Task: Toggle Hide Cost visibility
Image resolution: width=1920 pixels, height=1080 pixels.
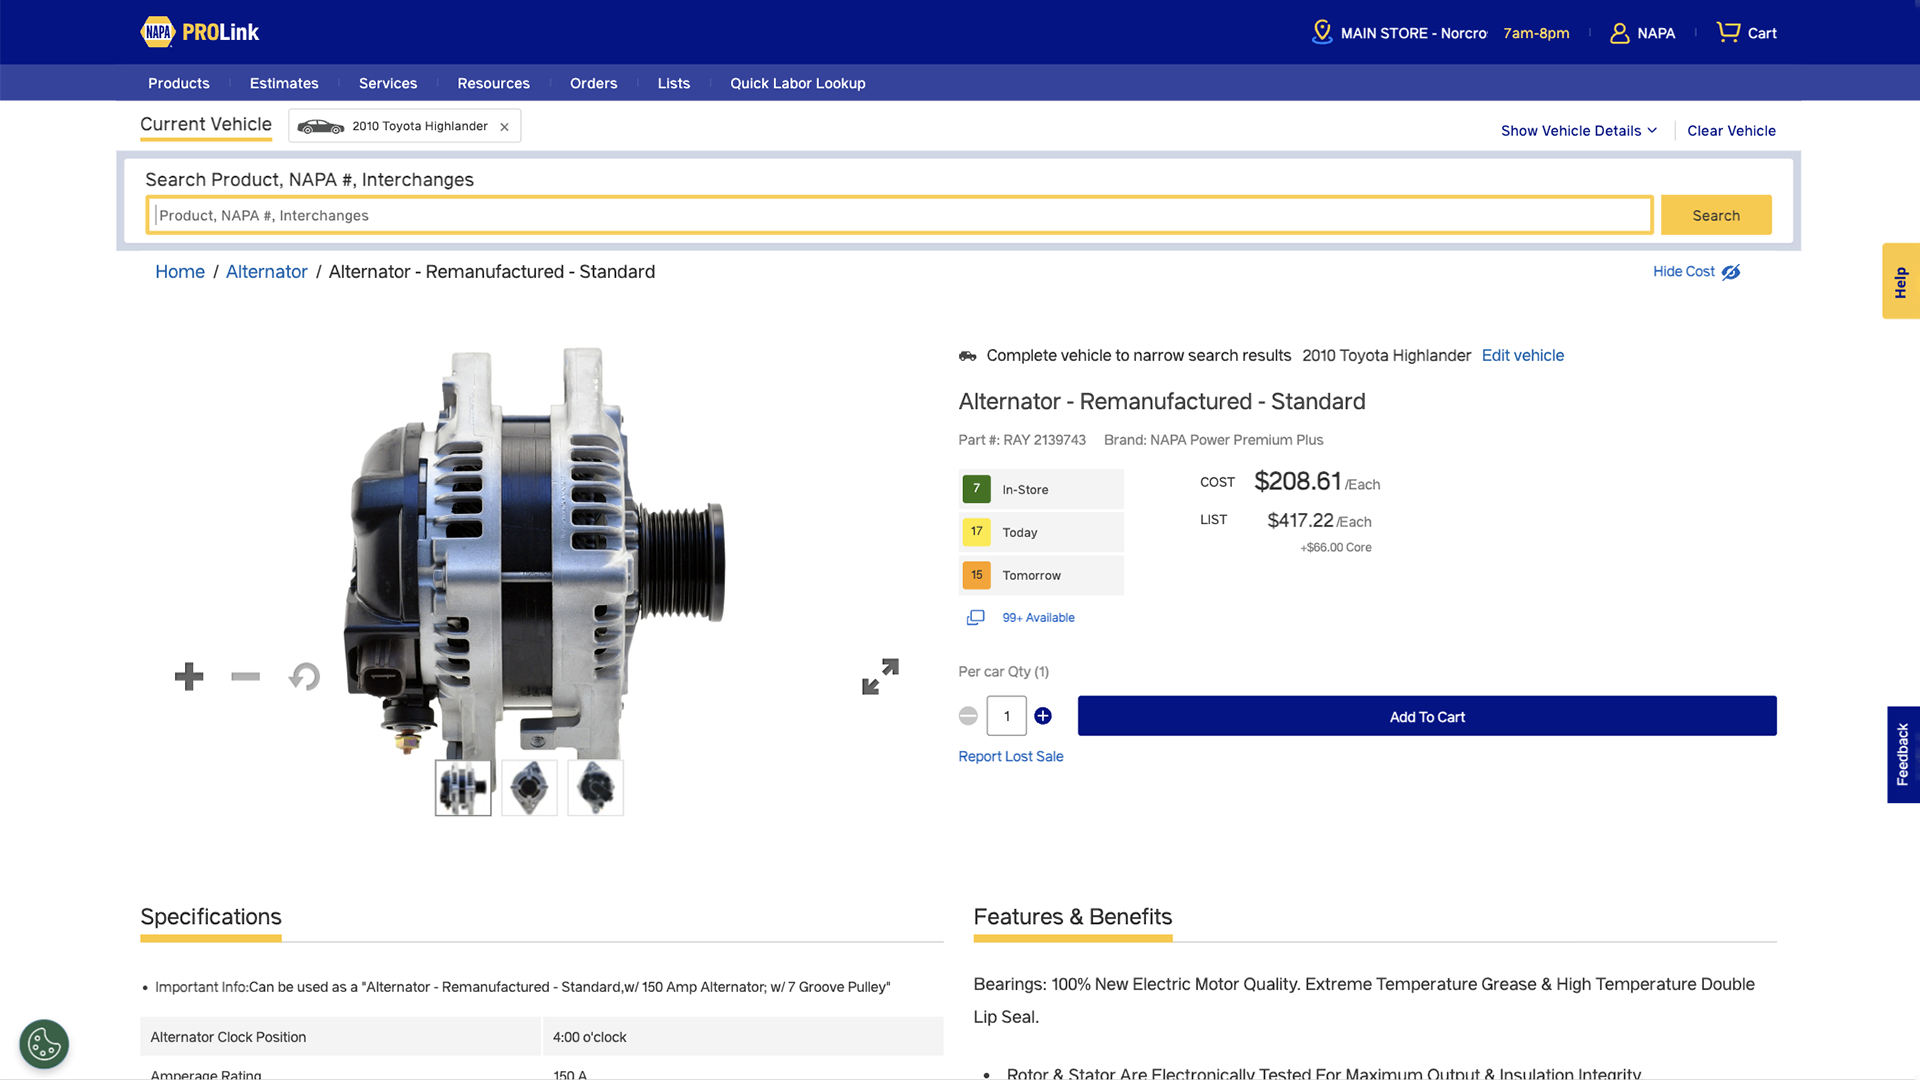Action: tap(1697, 272)
